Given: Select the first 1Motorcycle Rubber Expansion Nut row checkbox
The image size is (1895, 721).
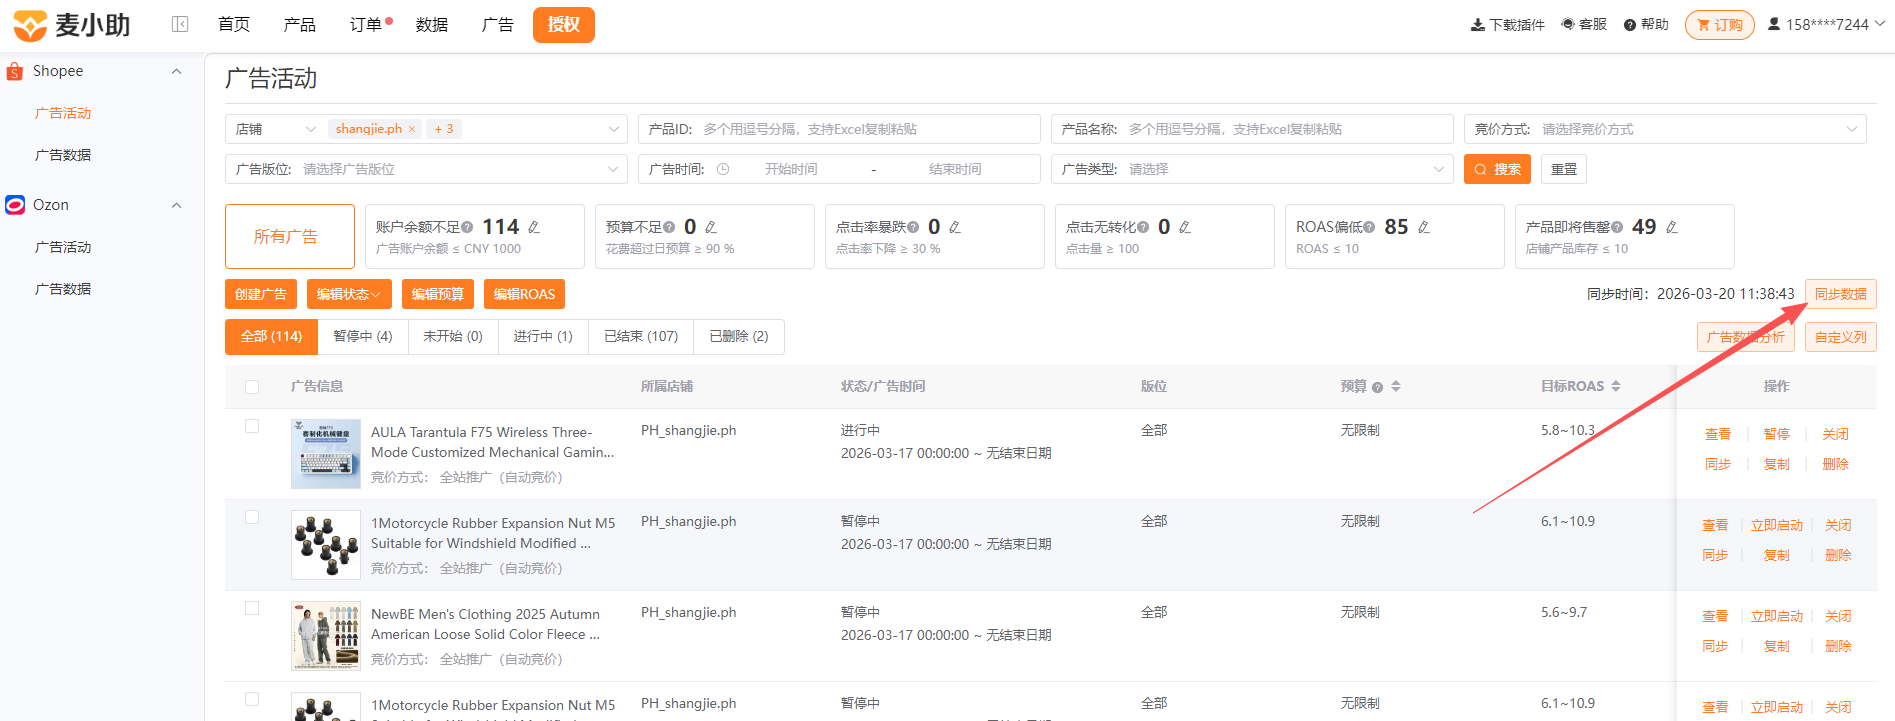Looking at the screenshot, I should pyautogui.click(x=252, y=517).
